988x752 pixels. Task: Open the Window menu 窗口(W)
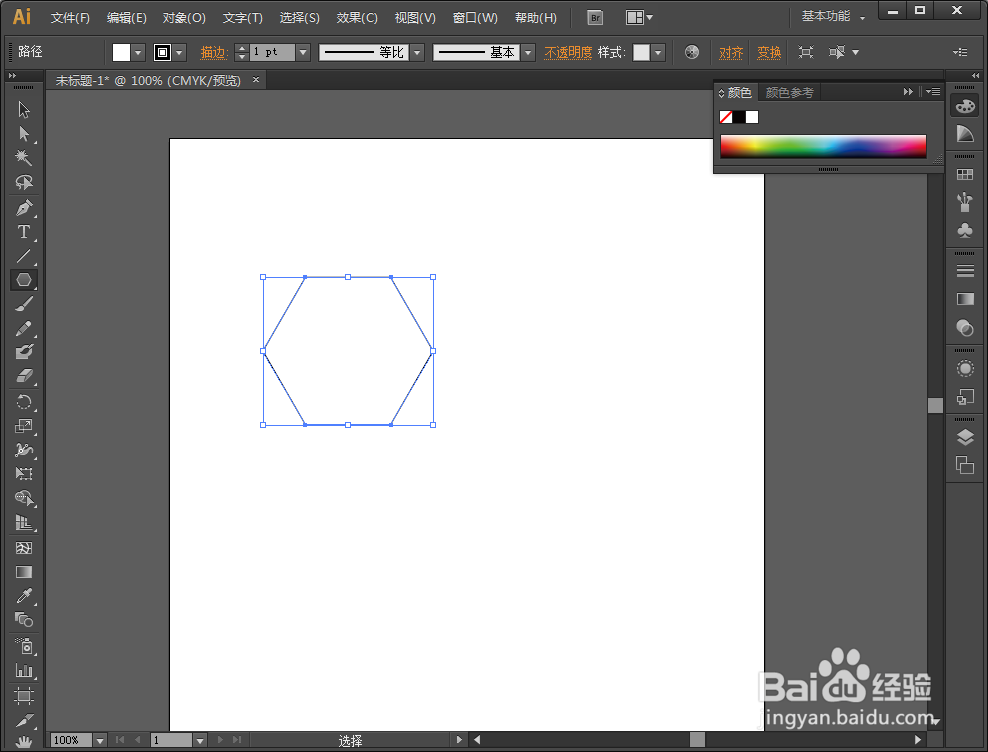click(475, 18)
